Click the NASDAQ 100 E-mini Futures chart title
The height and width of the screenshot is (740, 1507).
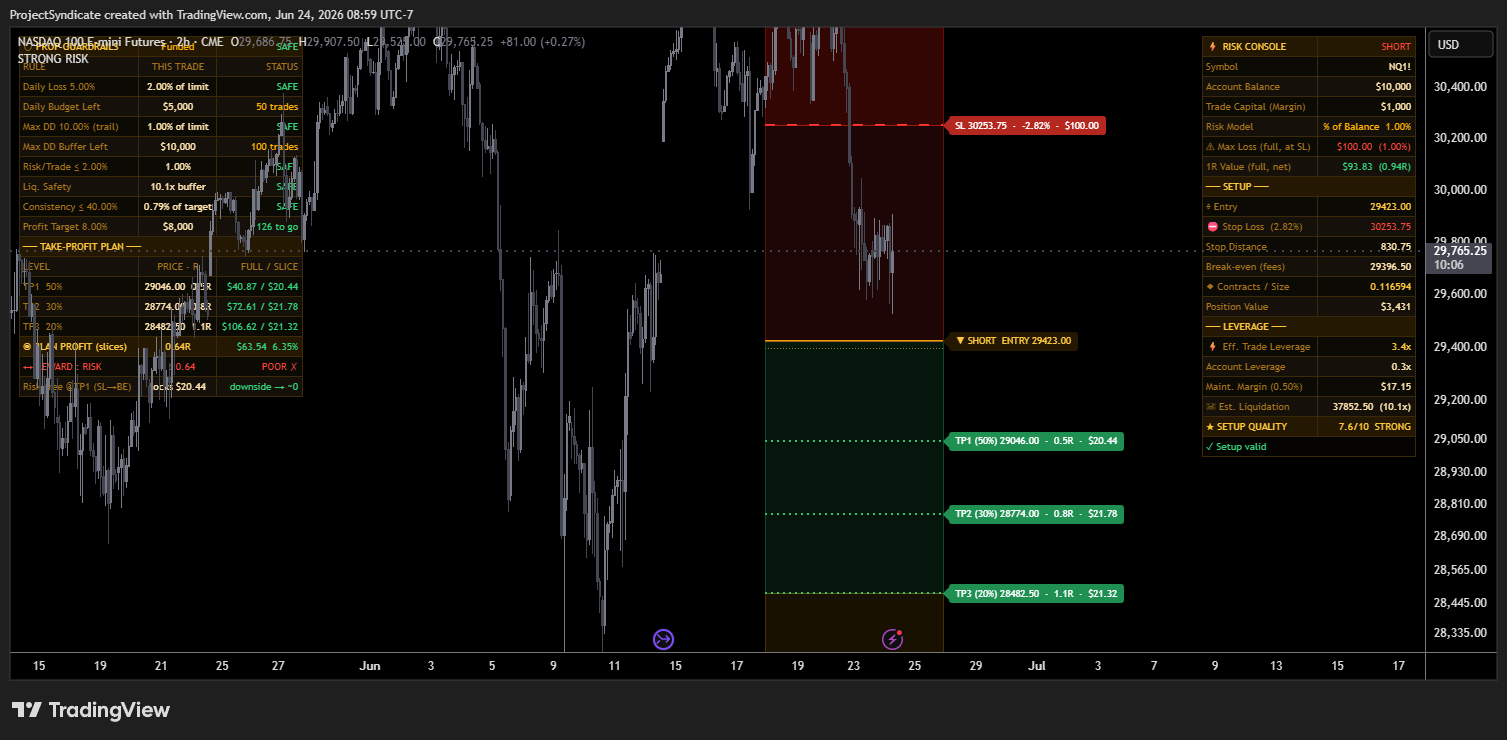[x=121, y=42]
